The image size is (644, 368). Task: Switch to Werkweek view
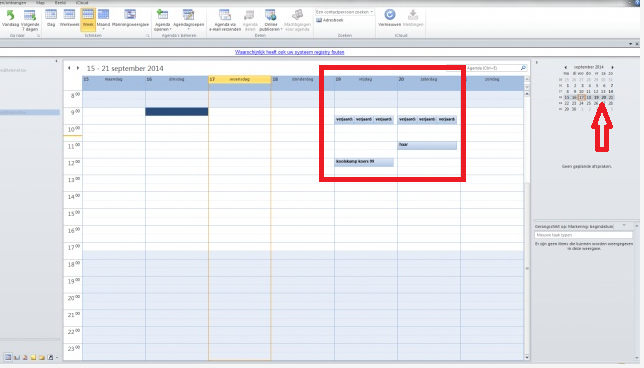point(69,18)
